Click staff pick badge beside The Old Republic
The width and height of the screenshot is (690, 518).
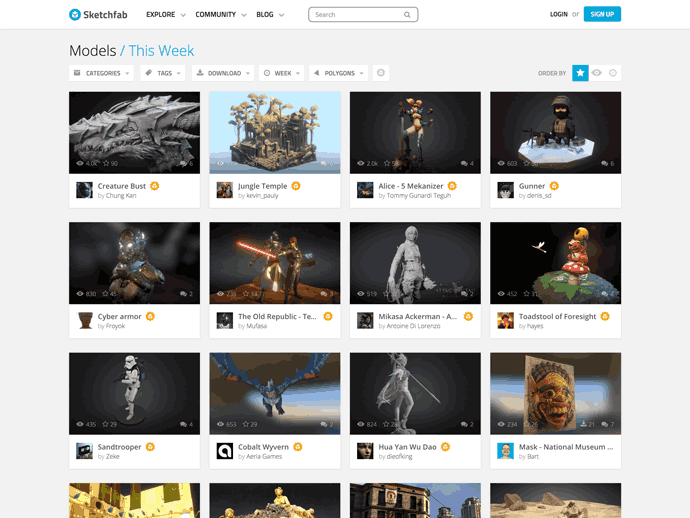[328, 316]
